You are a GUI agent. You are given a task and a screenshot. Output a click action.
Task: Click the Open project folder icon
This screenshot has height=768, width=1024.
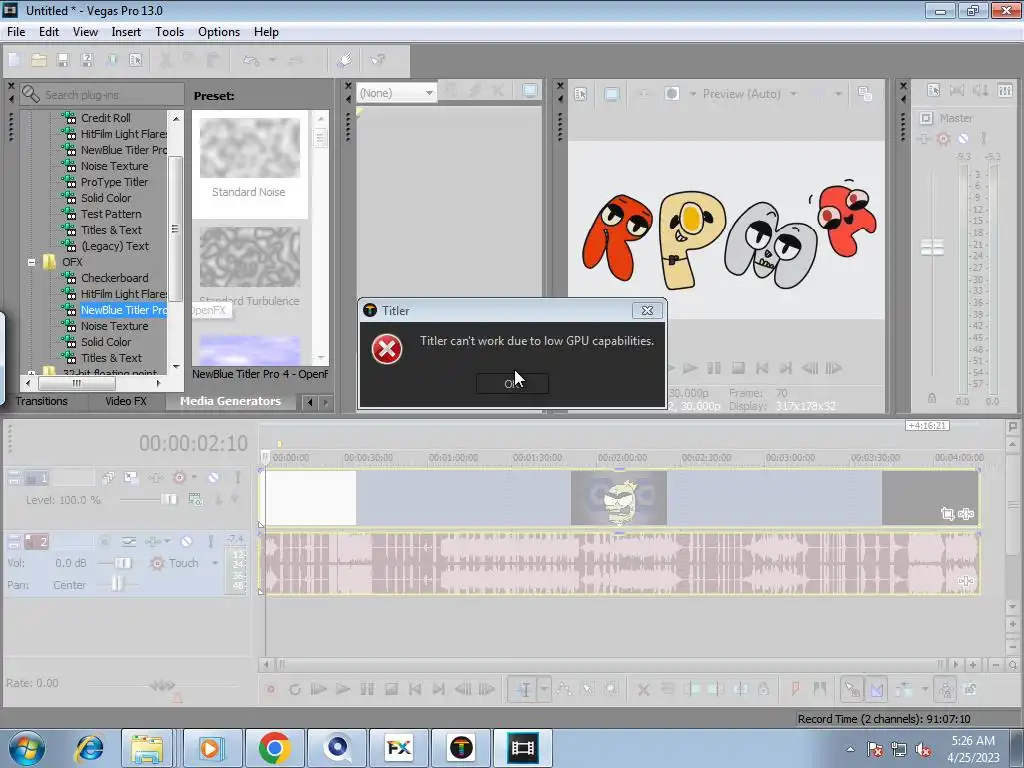39,60
